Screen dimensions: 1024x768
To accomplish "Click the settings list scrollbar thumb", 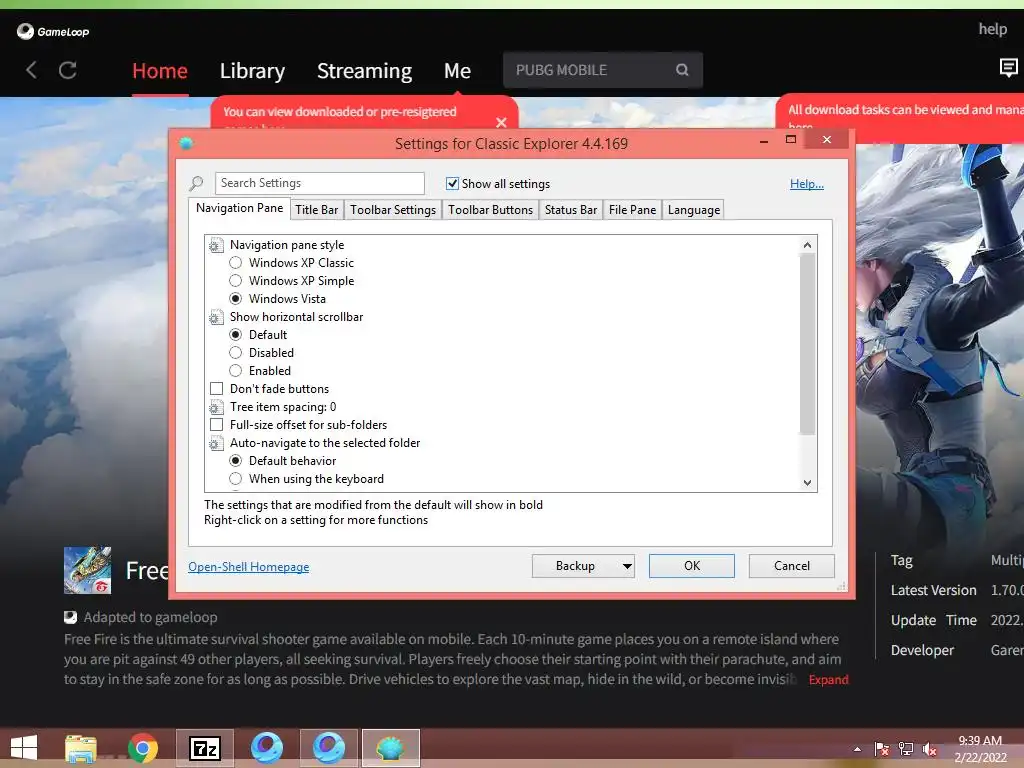I will 807,344.
